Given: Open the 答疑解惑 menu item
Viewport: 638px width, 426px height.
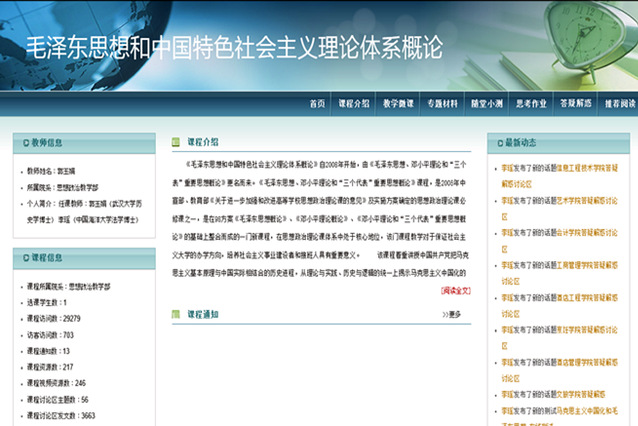Looking at the screenshot, I should point(575,104).
